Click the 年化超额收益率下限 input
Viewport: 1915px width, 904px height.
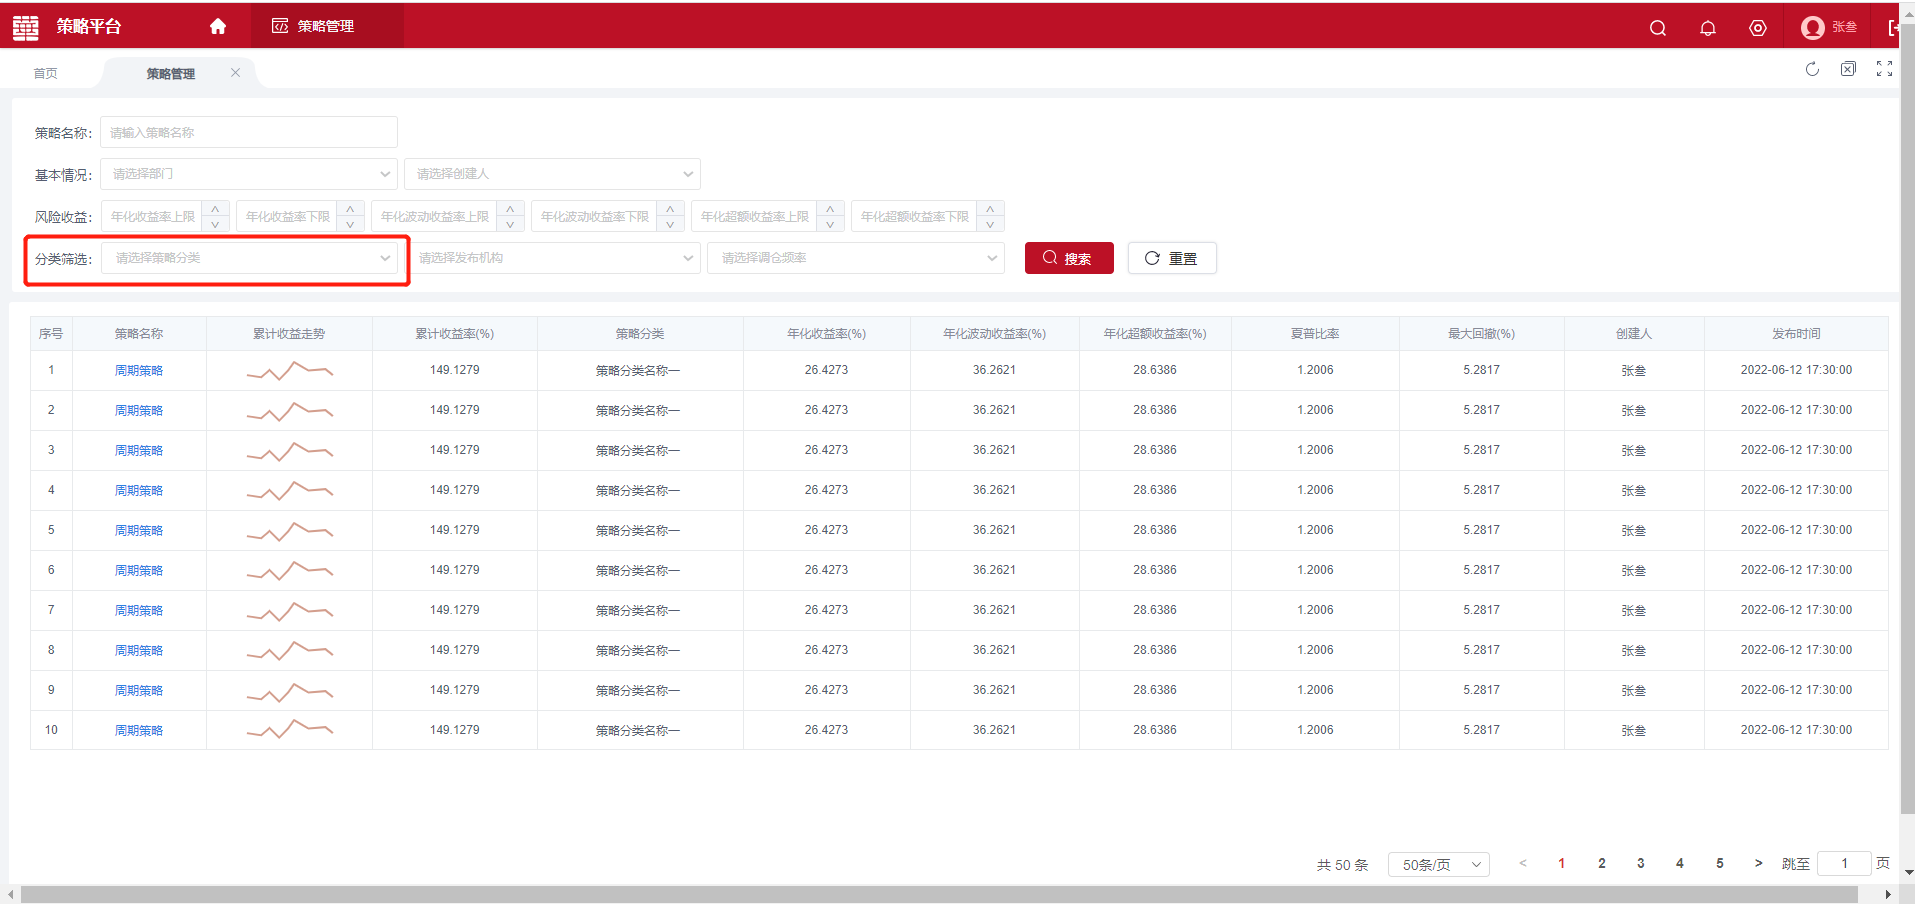pos(914,216)
